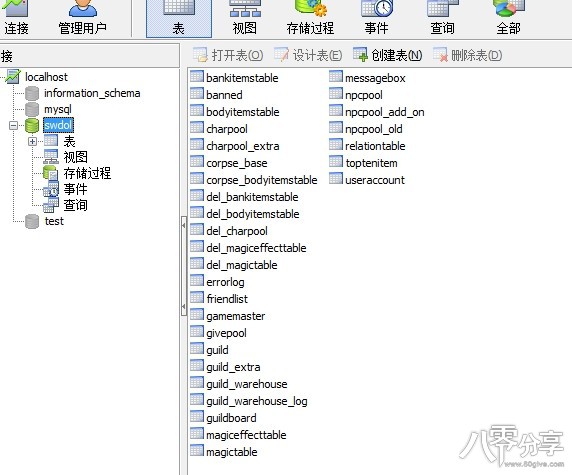
Task: Select the information_schema database
Action: [92, 93]
